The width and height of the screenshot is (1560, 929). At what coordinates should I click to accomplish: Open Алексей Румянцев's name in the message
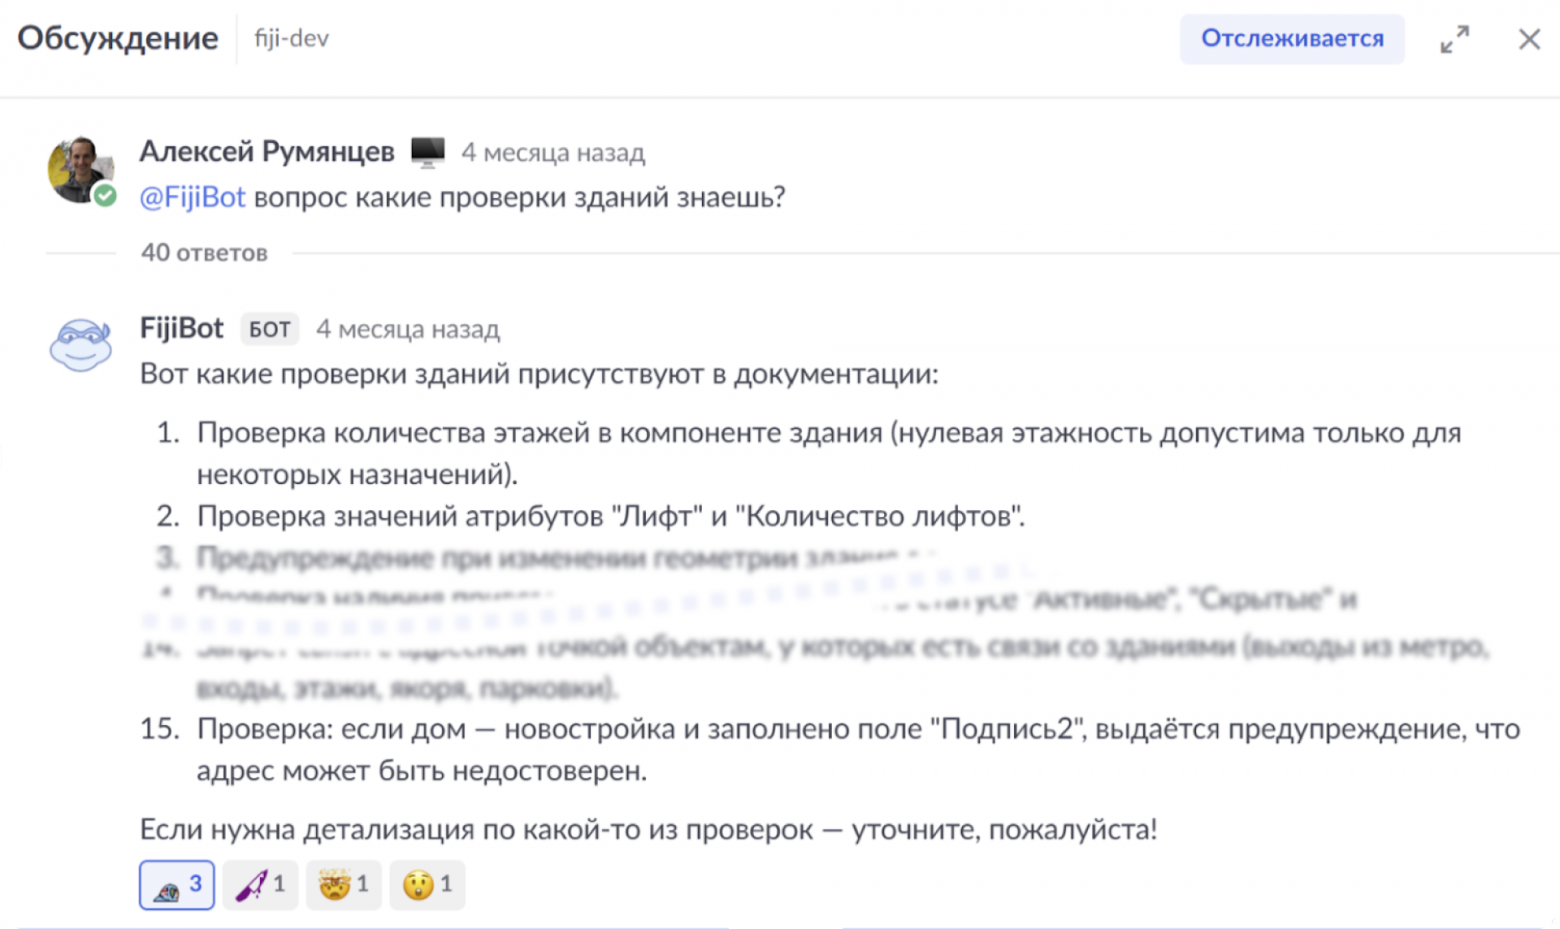pos(266,151)
